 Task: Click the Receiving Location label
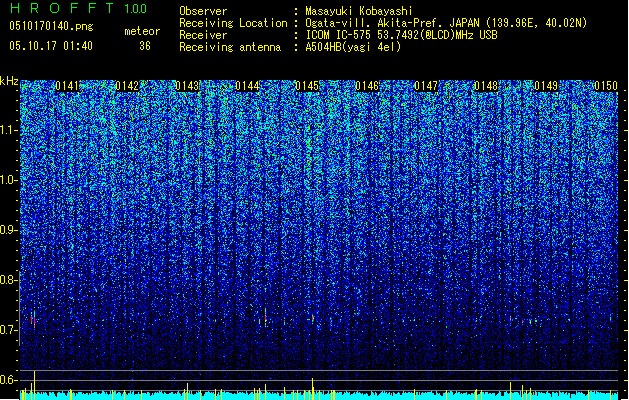[233, 23]
